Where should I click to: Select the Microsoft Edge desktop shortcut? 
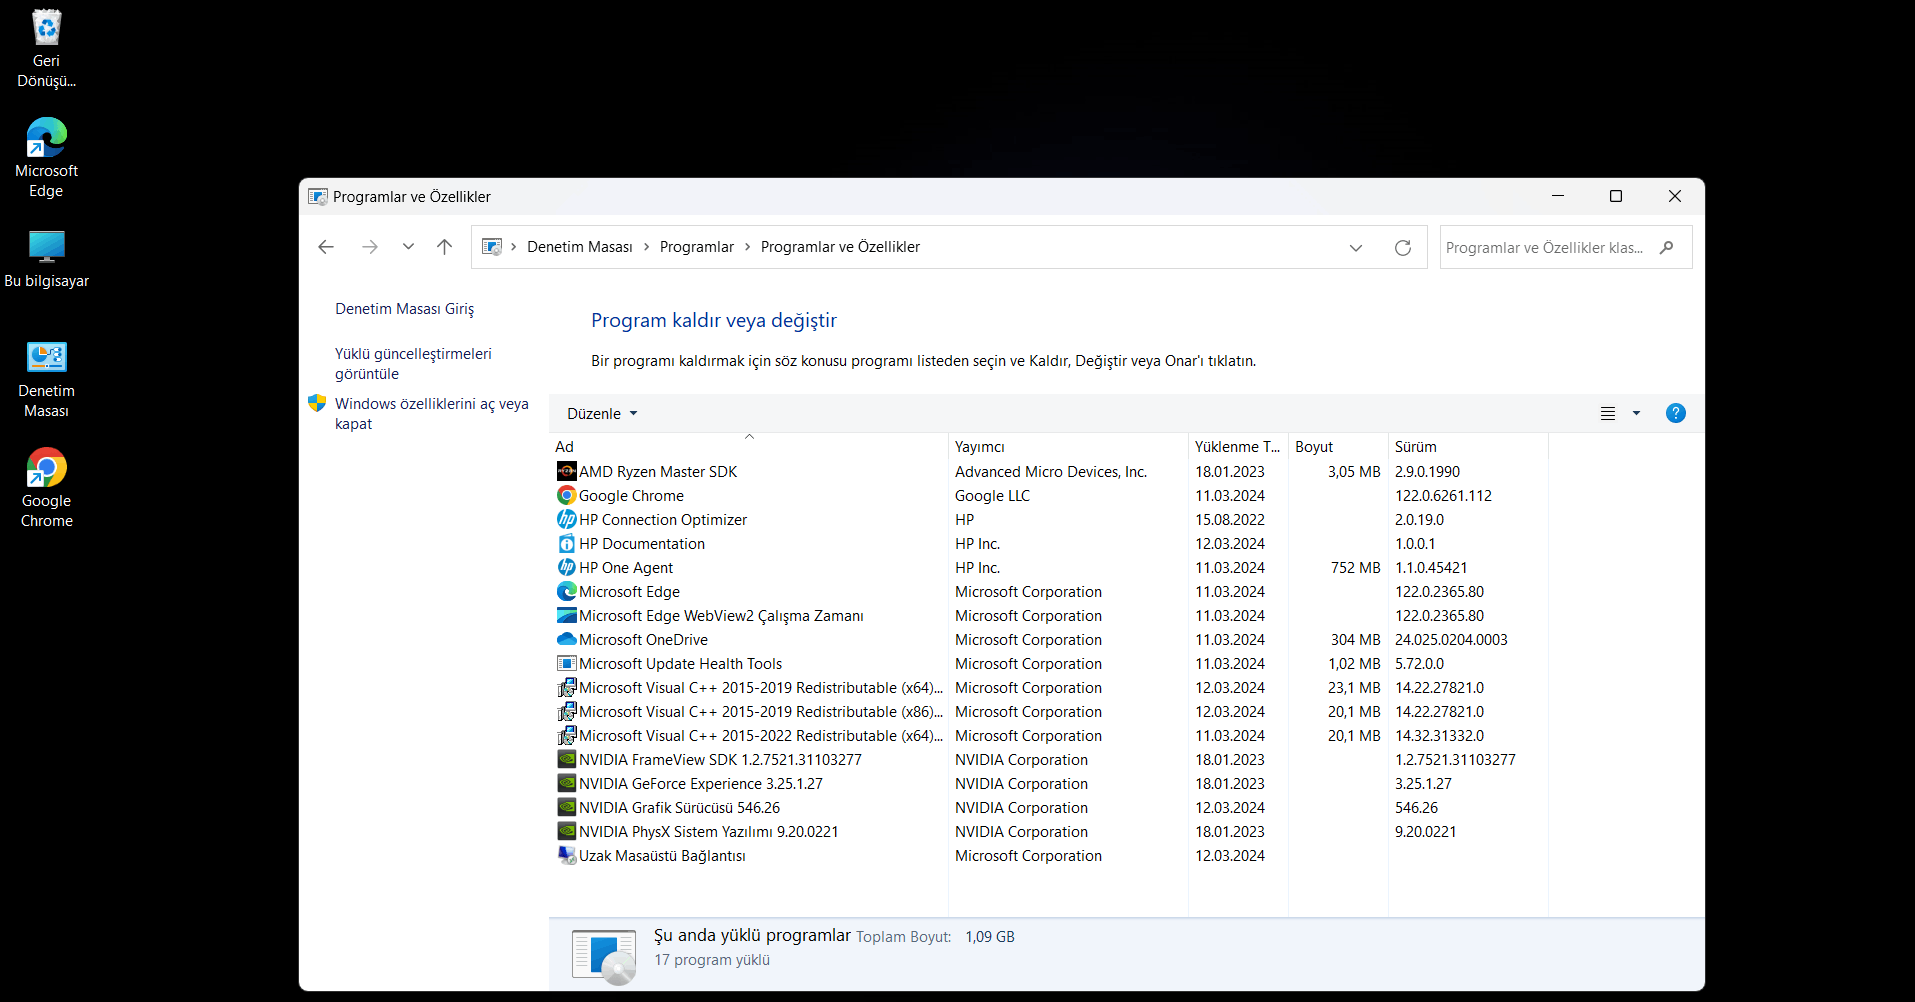[x=46, y=158]
